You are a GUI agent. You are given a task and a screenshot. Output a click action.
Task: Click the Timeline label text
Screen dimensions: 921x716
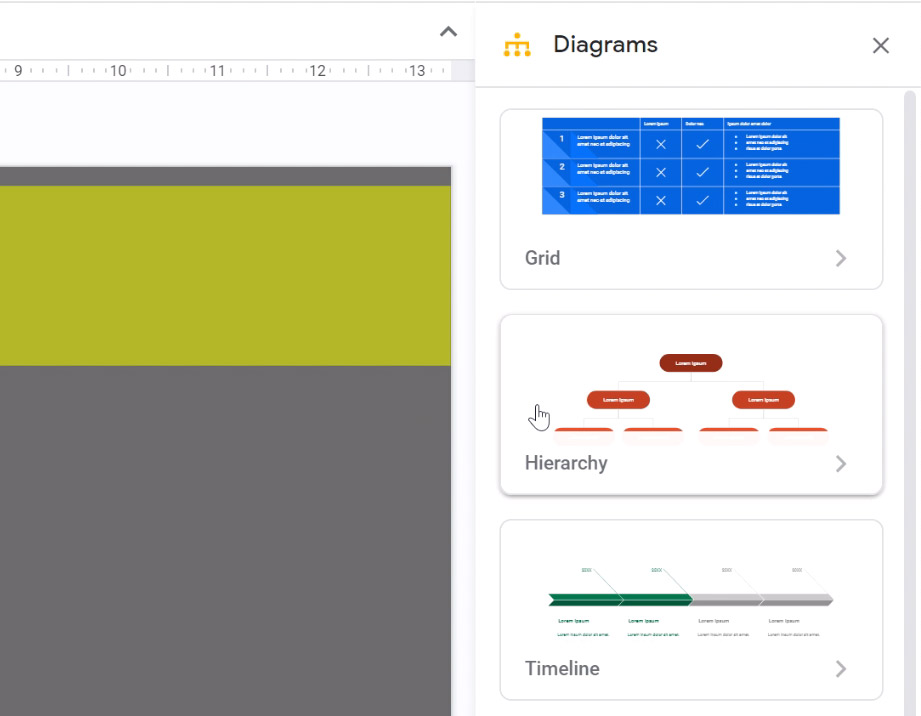561,668
